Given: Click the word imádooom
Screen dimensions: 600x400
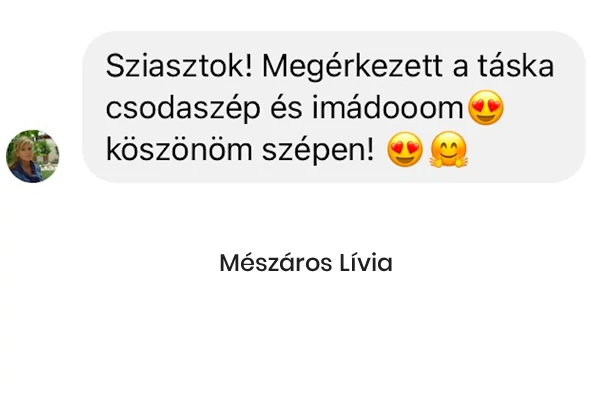Looking at the screenshot, I should pyautogui.click(x=388, y=108).
